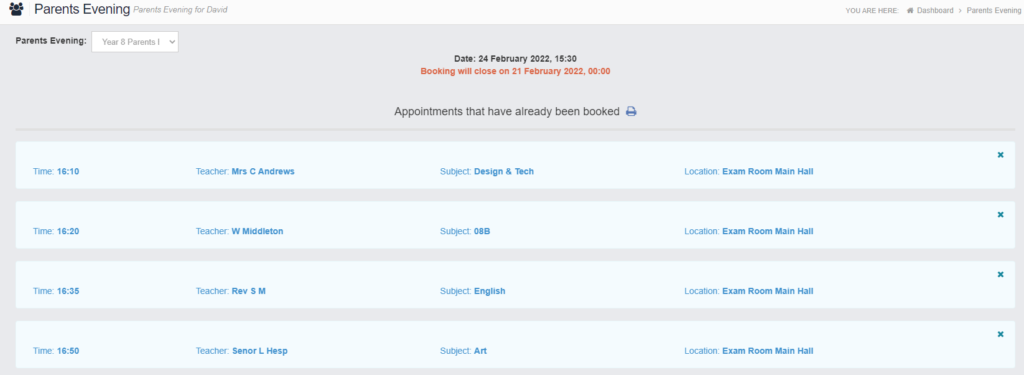Image resolution: width=1024 pixels, height=375 pixels.
Task: Cancel the 16:50 Art appointment
Action: pyautogui.click(x=1000, y=334)
